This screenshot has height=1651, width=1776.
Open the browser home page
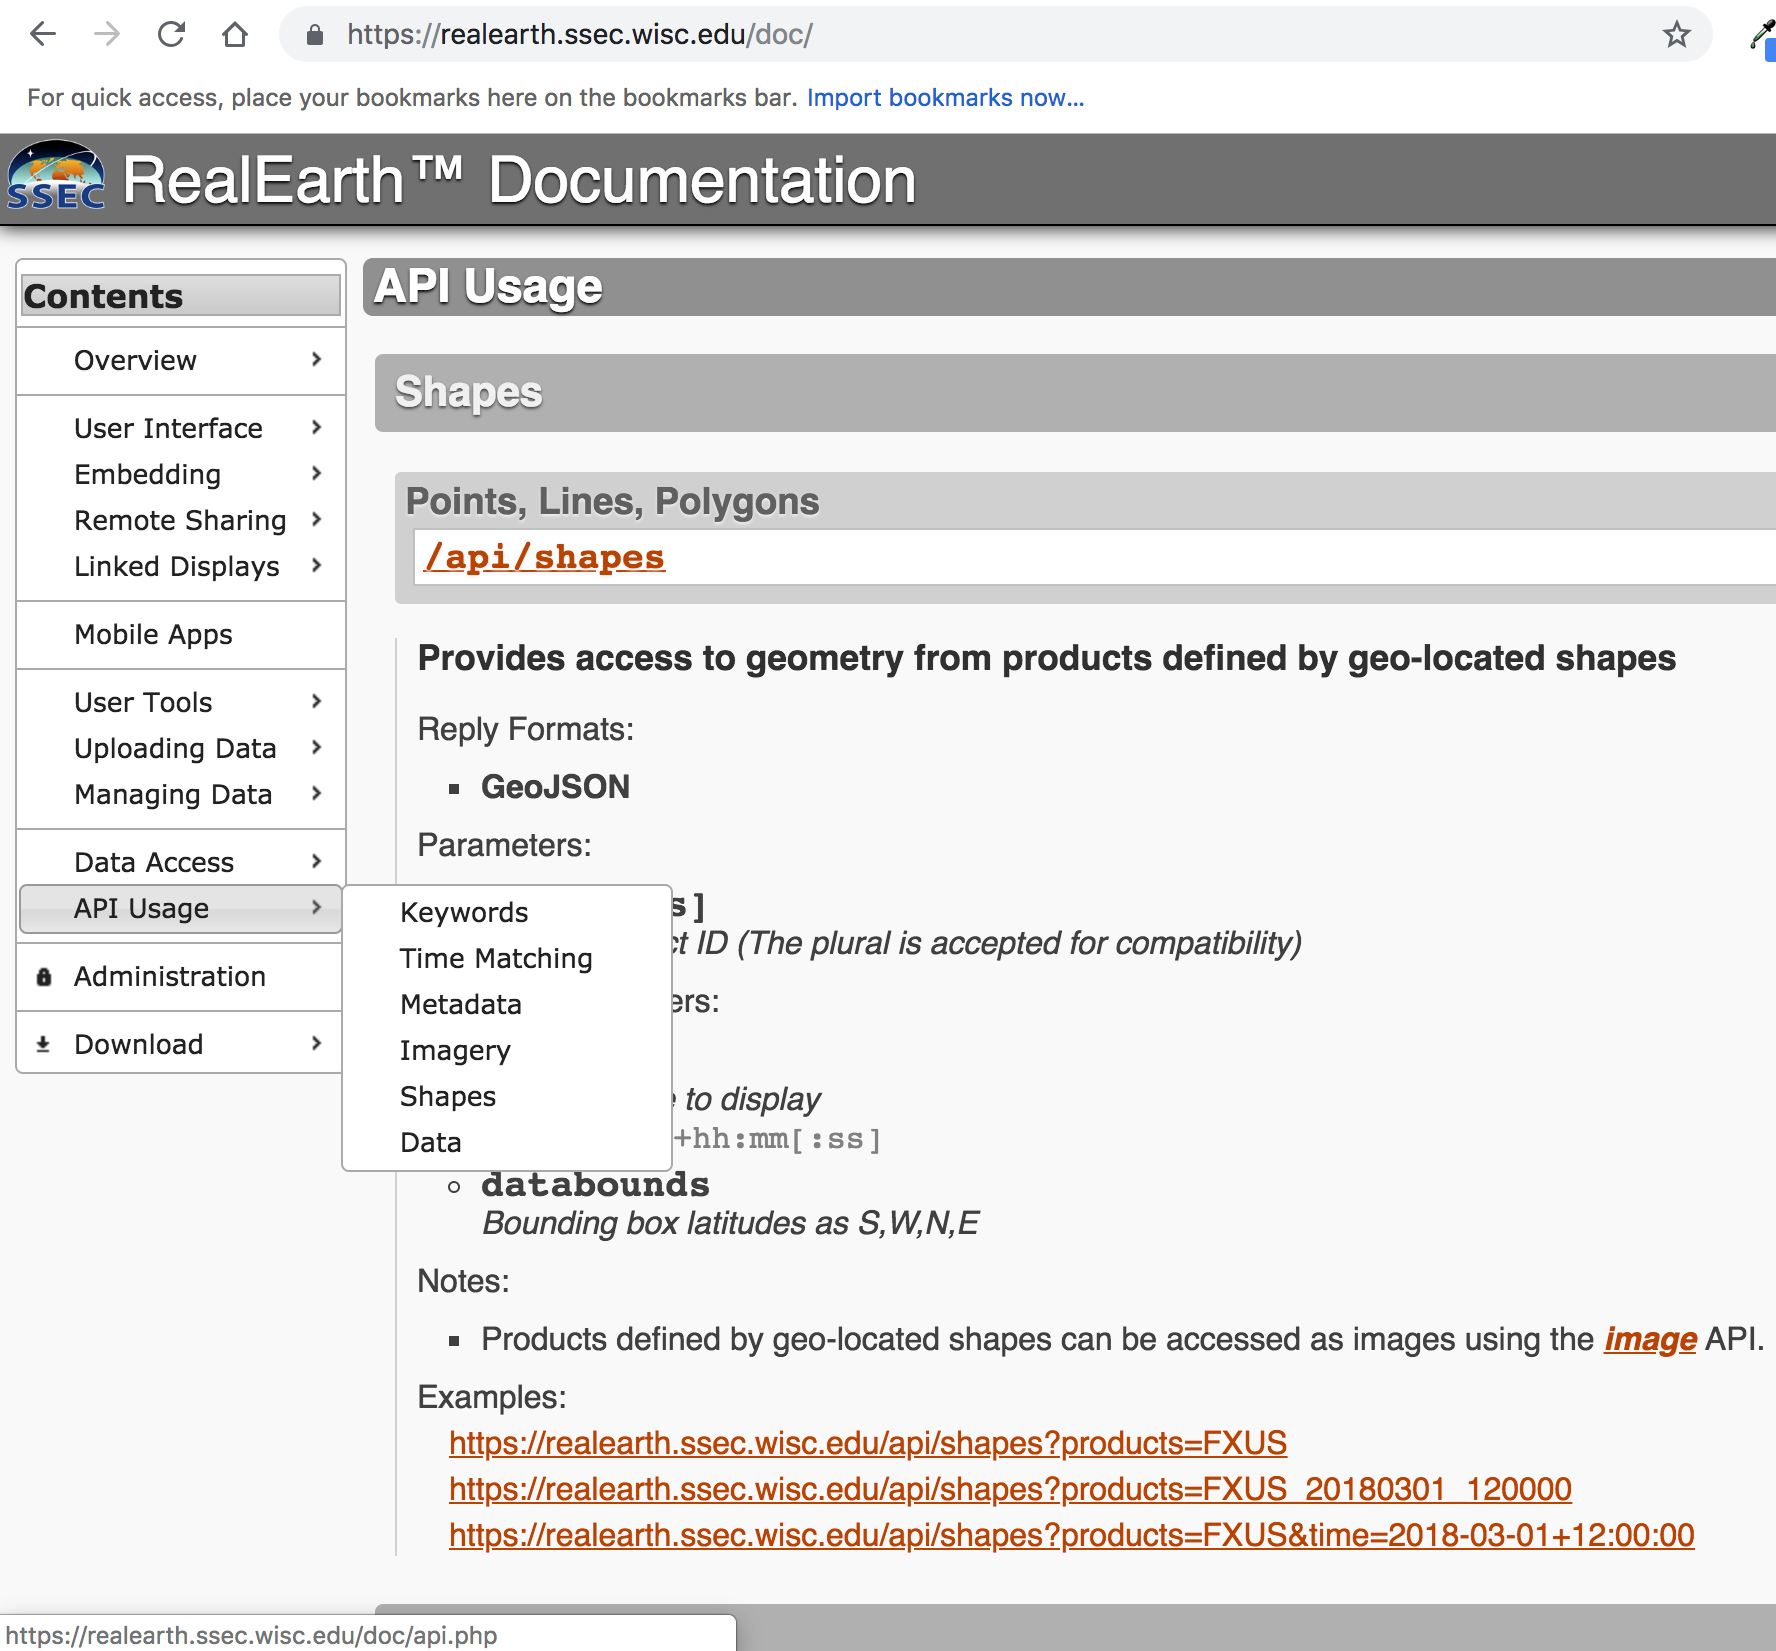(x=235, y=35)
